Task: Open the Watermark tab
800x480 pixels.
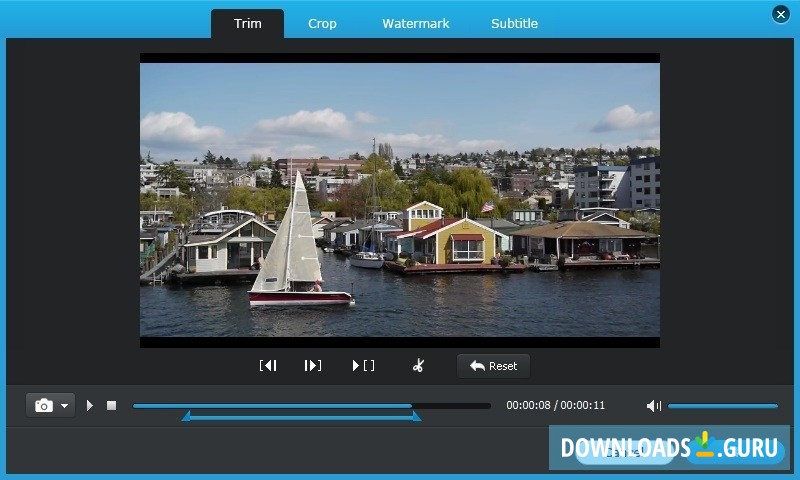Action: point(416,23)
